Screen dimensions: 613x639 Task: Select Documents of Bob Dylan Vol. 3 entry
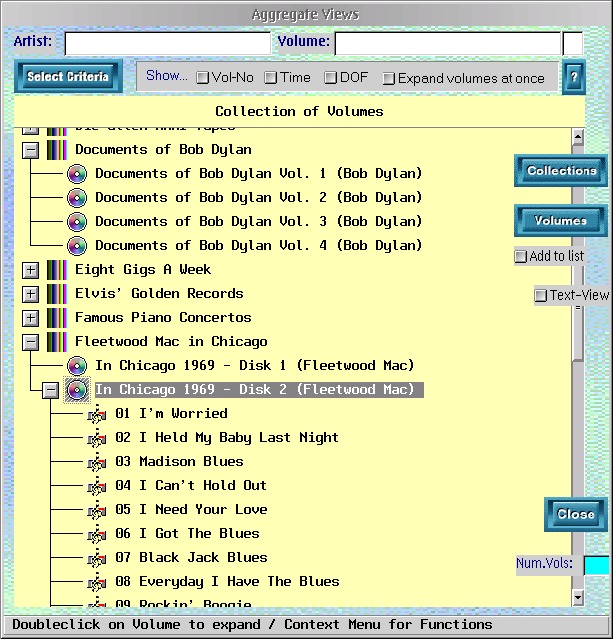tap(258, 221)
